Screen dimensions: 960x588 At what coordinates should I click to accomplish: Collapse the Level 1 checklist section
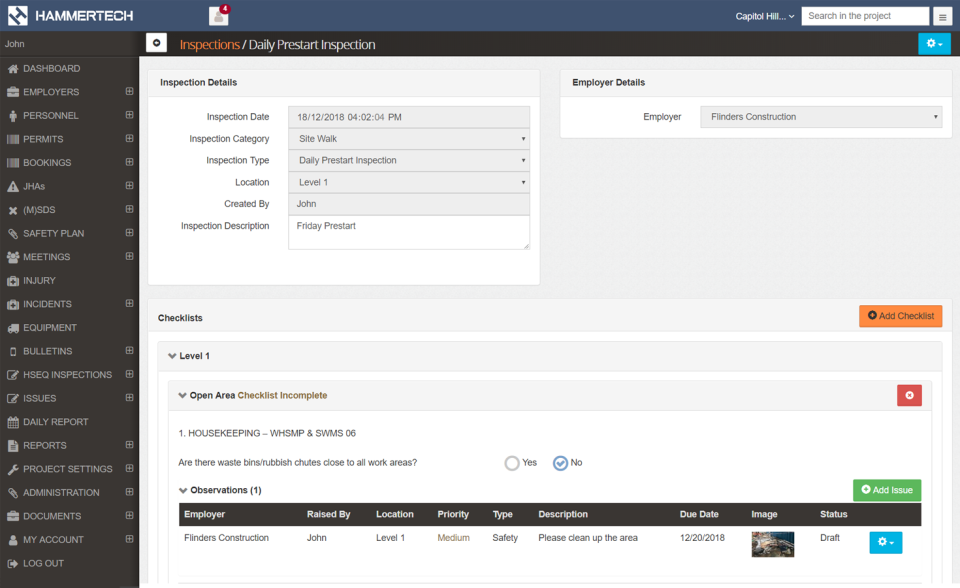[172, 356]
